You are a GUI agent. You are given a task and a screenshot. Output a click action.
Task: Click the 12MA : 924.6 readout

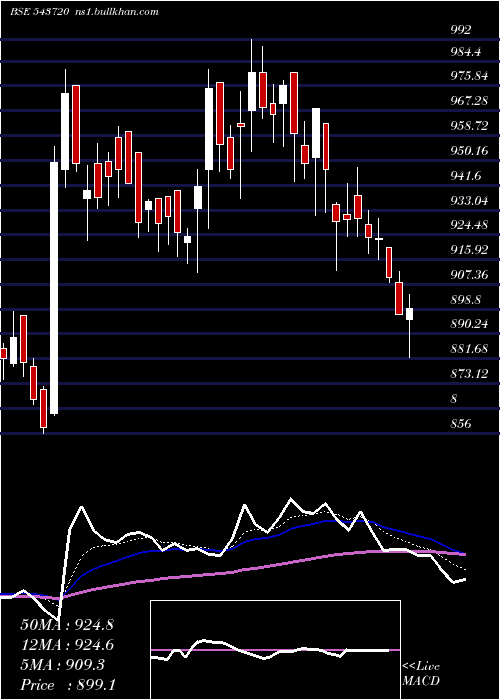(x=67, y=645)
